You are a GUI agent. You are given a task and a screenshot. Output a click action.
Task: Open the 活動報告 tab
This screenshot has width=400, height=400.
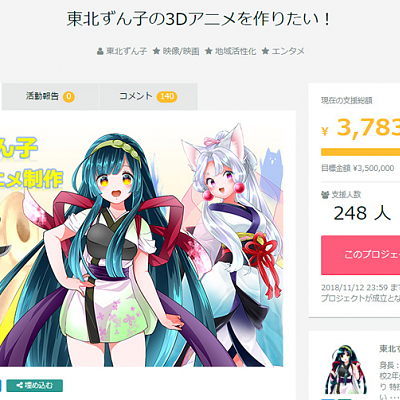[x=51, y=97]
